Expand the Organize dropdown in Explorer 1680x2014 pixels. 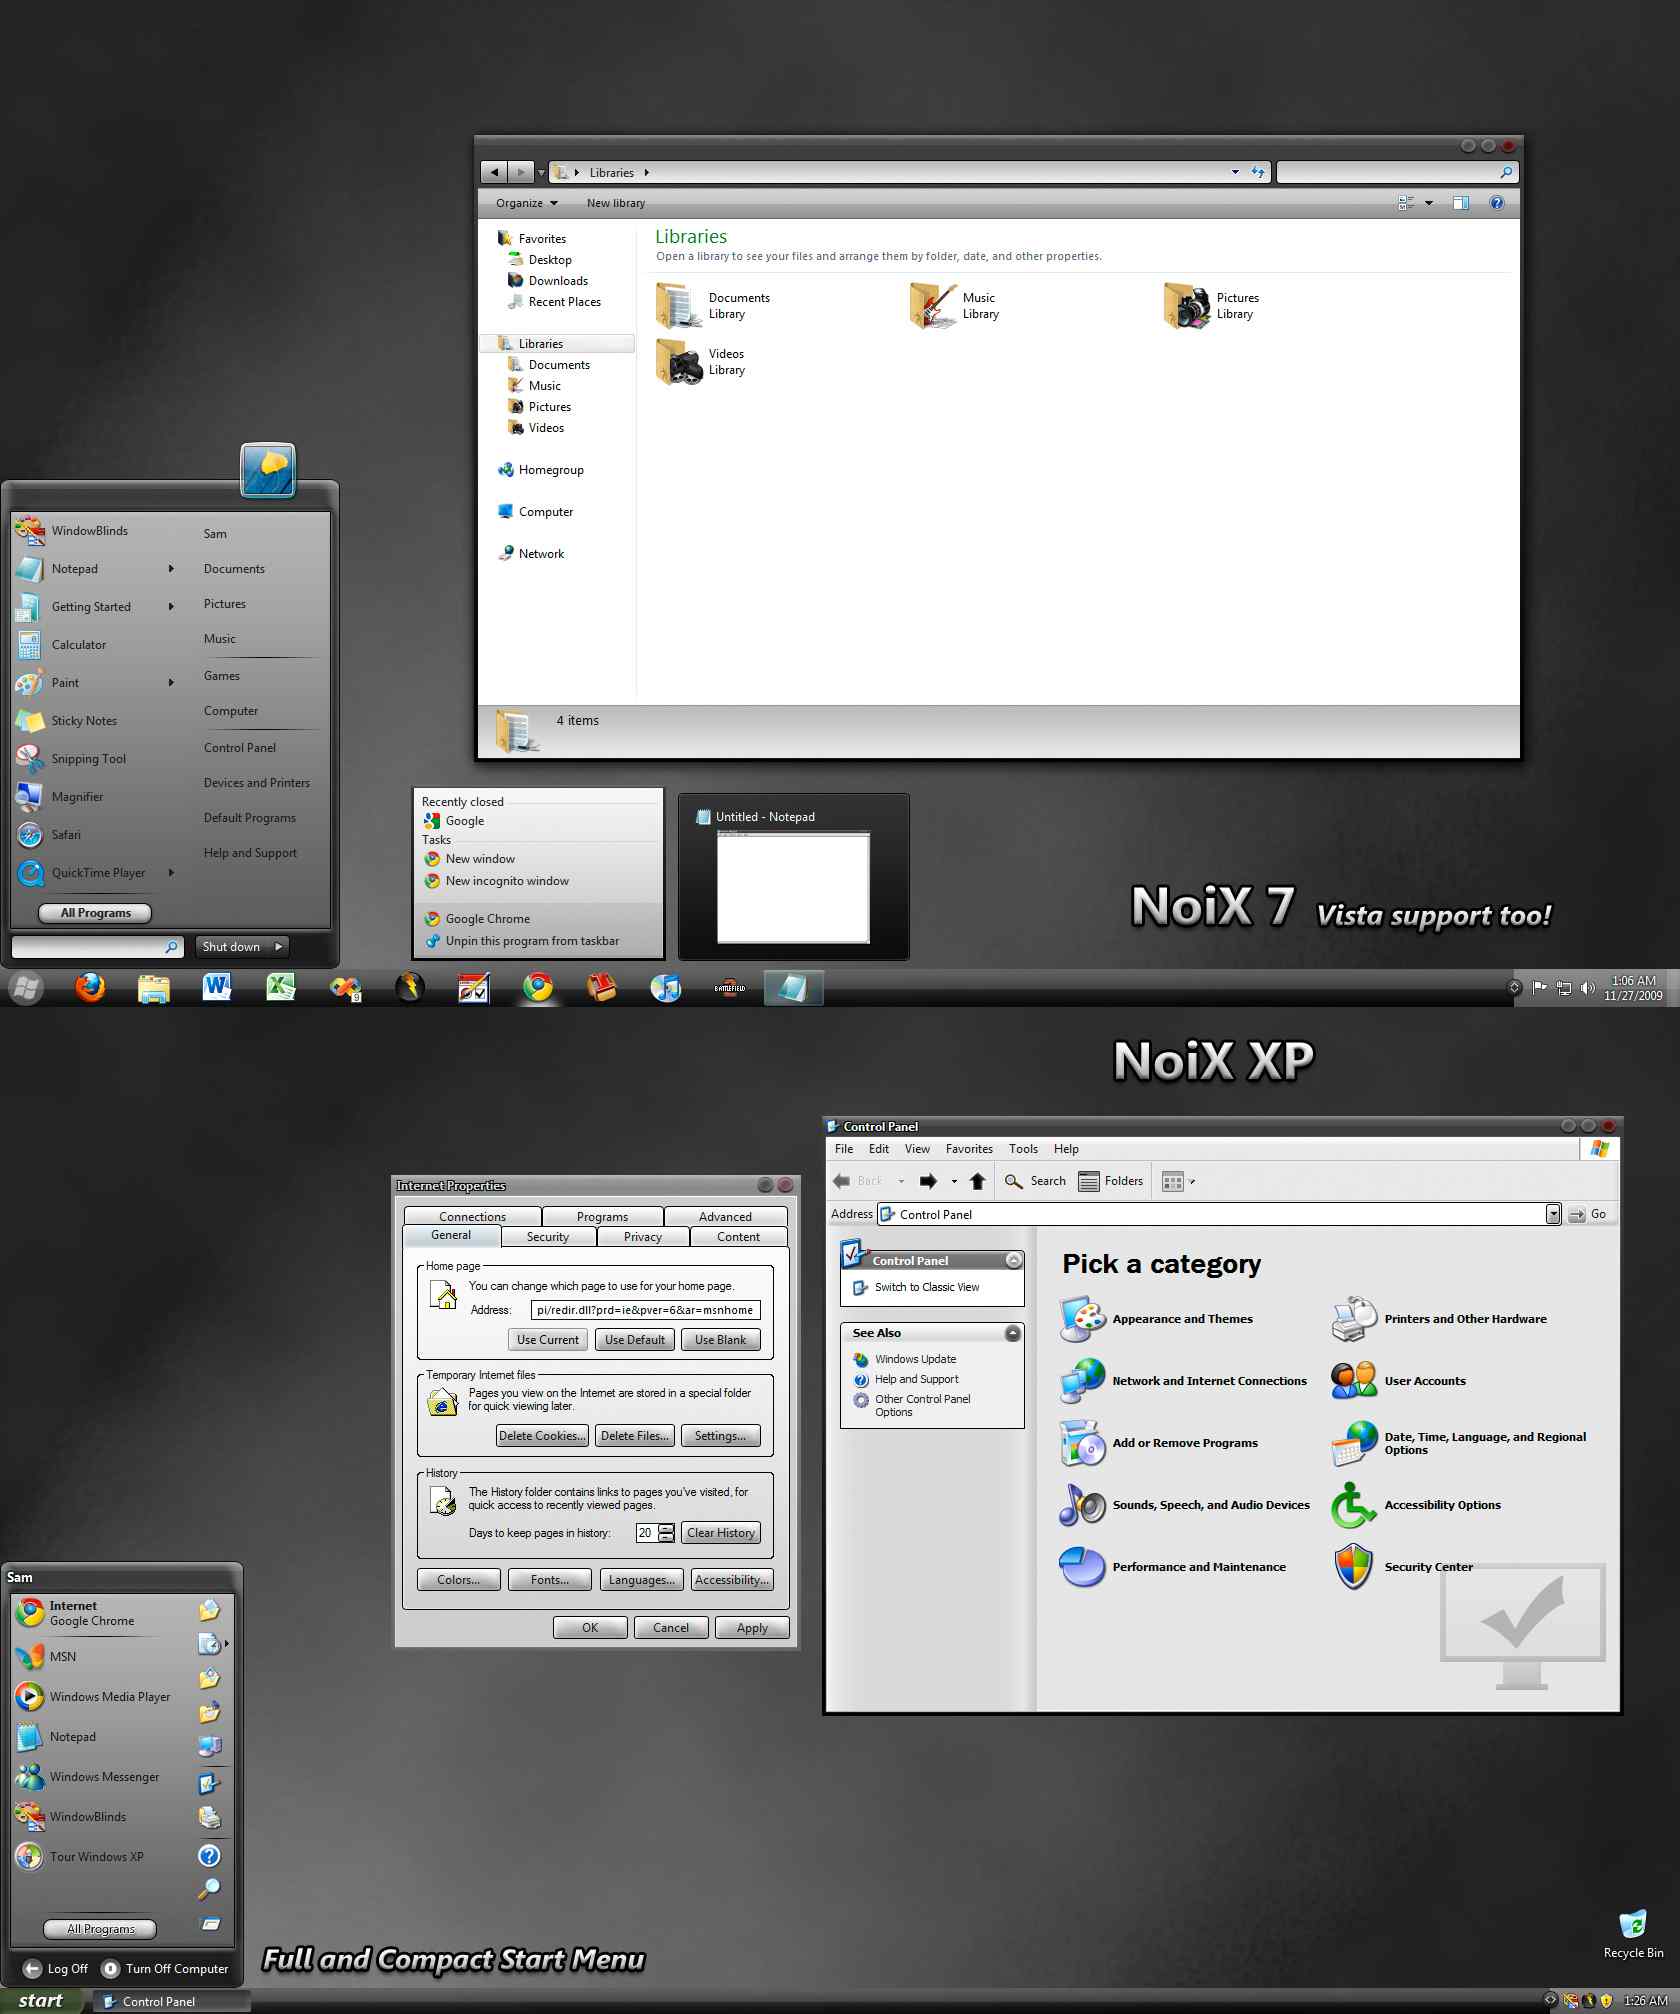(526, 203)
